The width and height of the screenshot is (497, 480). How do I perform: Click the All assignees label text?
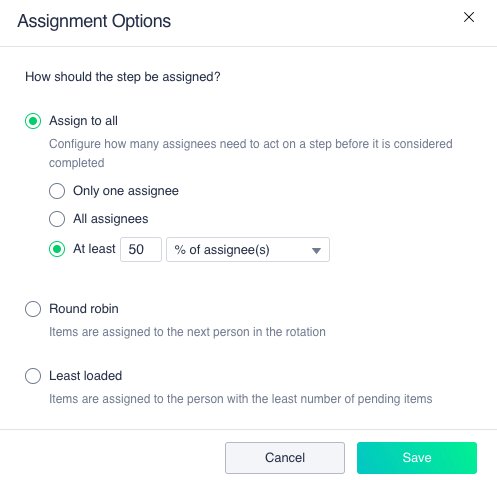[111, 219]
